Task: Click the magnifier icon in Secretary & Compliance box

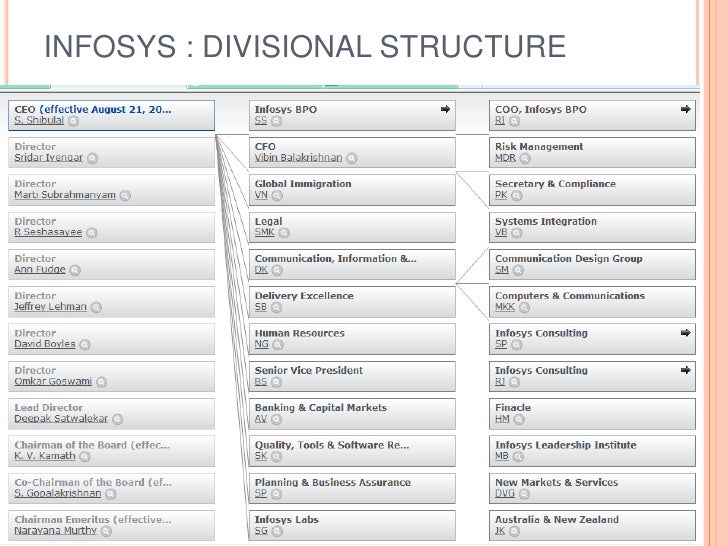Action: 516,195
